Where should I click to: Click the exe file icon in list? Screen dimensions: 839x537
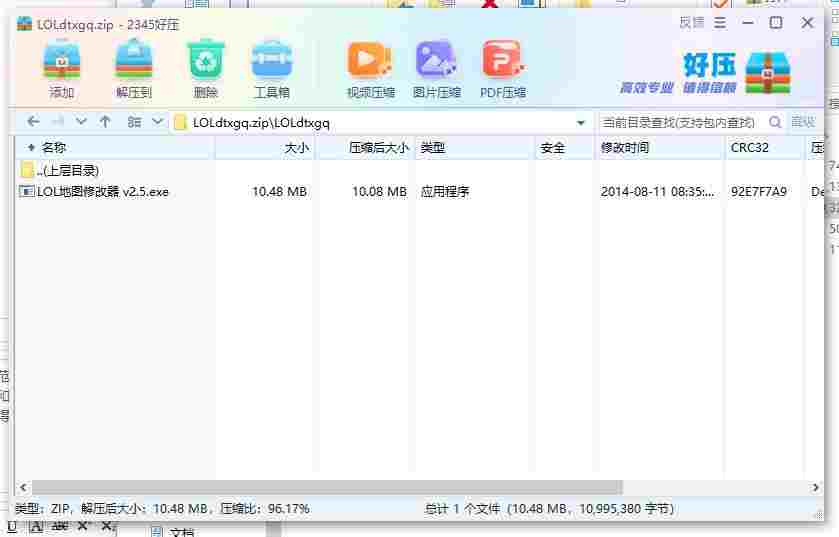pyautogui.click(x=27, y=191)
